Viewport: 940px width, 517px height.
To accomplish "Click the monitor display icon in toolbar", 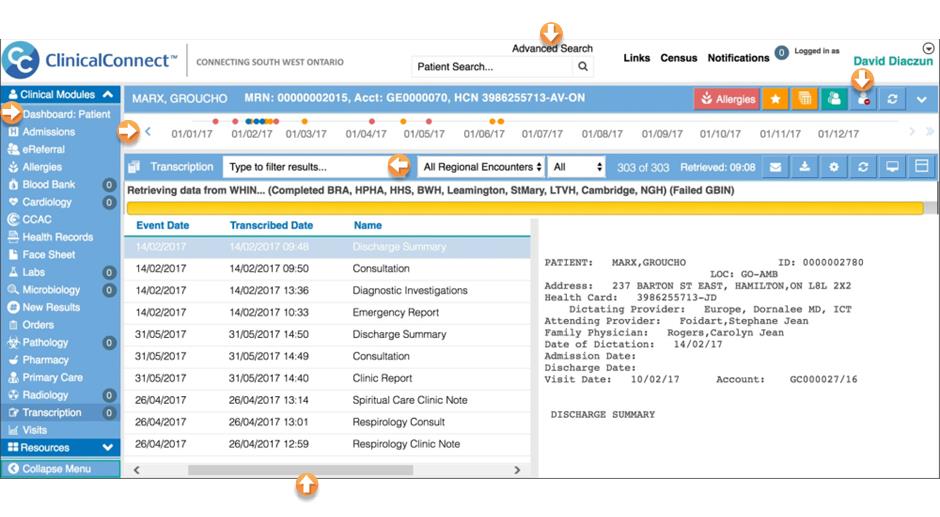I will [892, 167].
